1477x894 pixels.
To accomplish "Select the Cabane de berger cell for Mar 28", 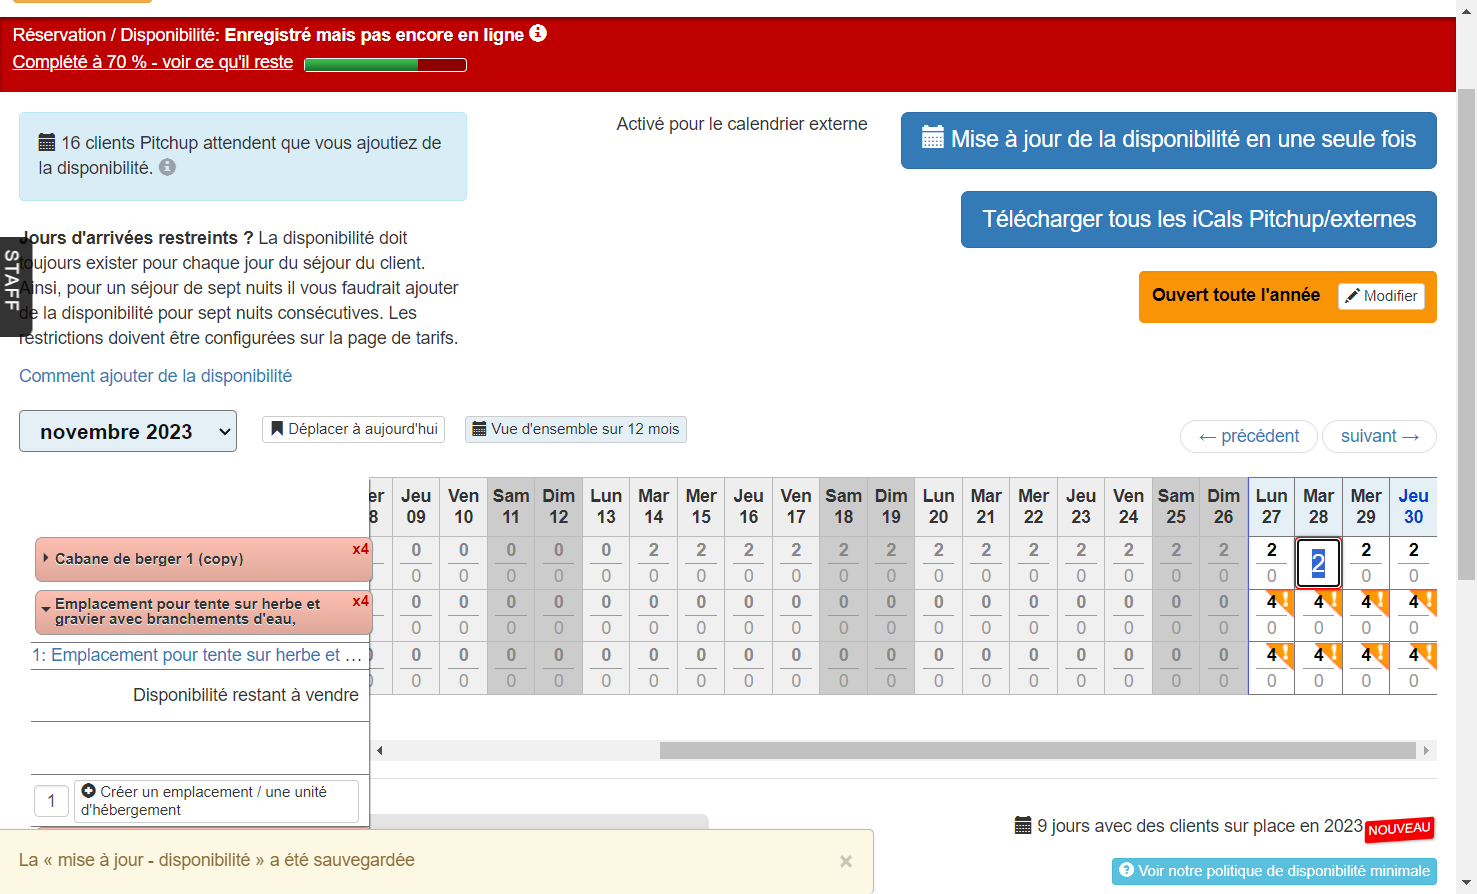I will click(x=1318, y=563).
